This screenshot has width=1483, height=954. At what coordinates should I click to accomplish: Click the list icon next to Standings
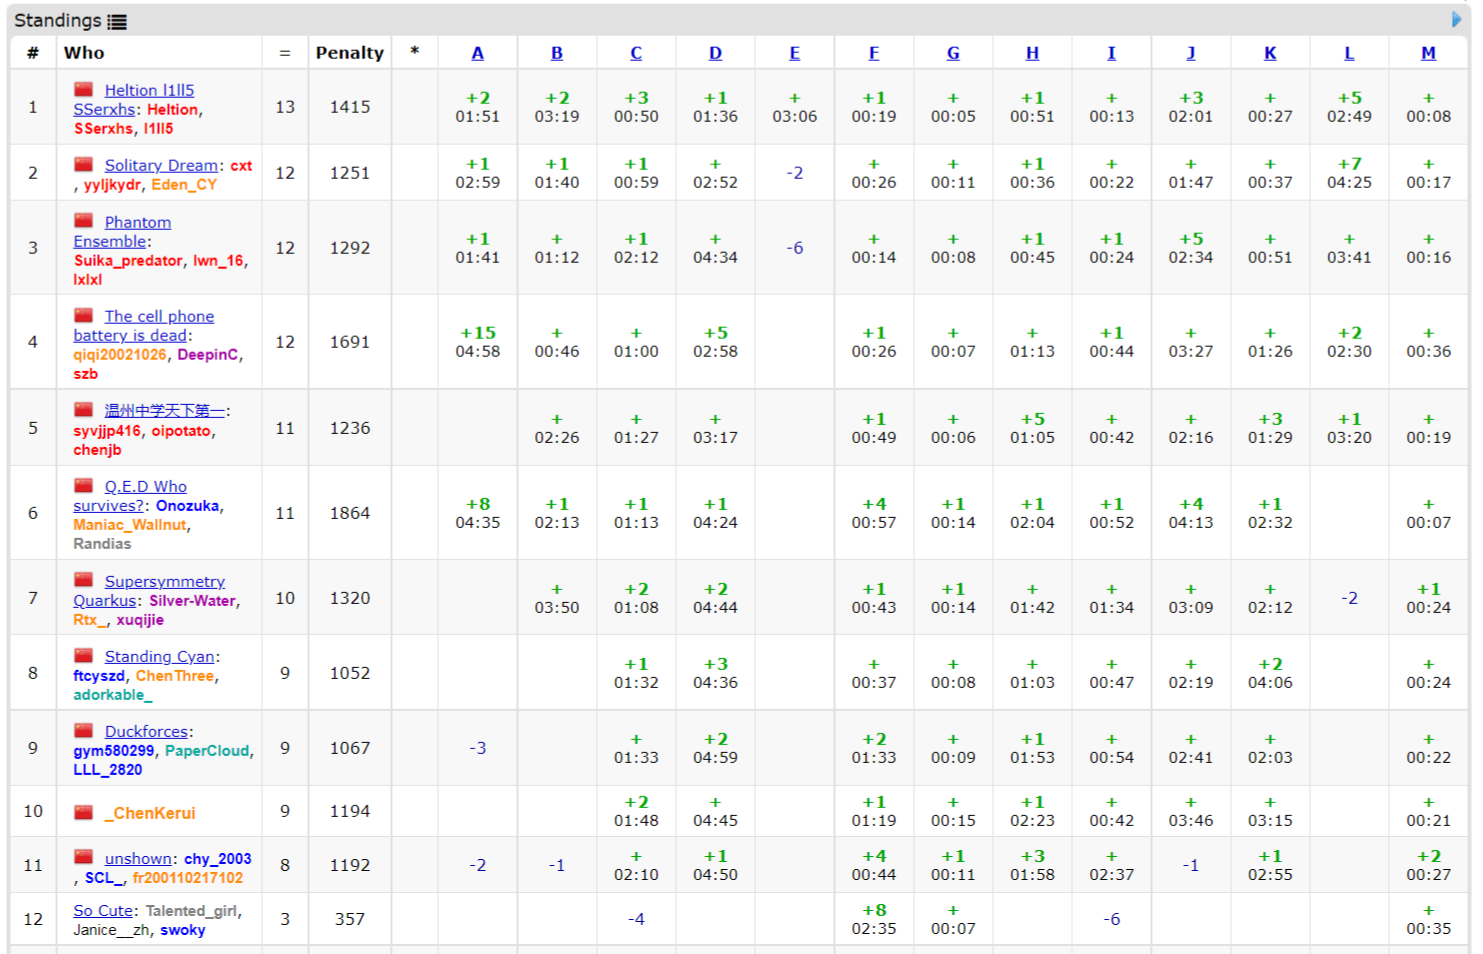tap(117, 21)
